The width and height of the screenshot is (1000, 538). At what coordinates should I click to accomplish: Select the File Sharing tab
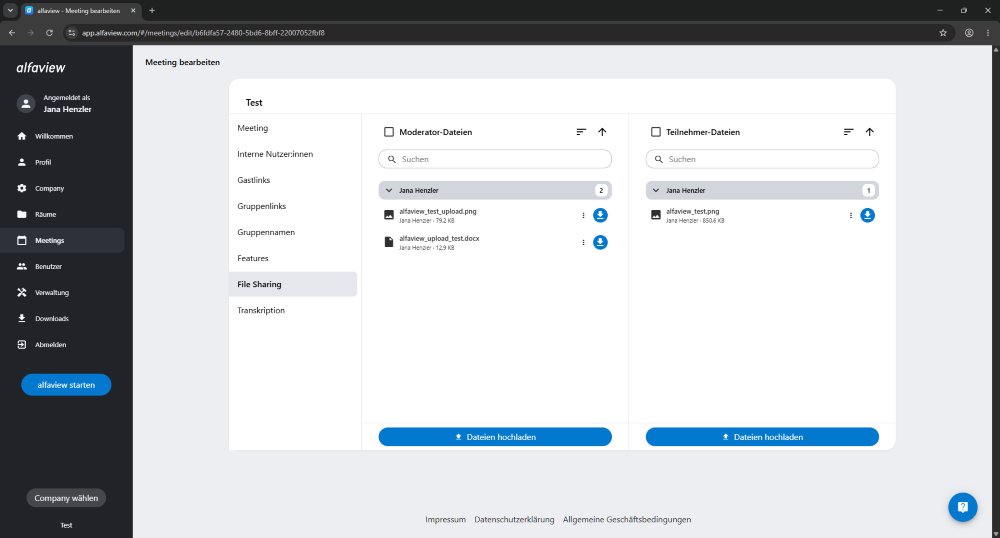coord(293,284)
